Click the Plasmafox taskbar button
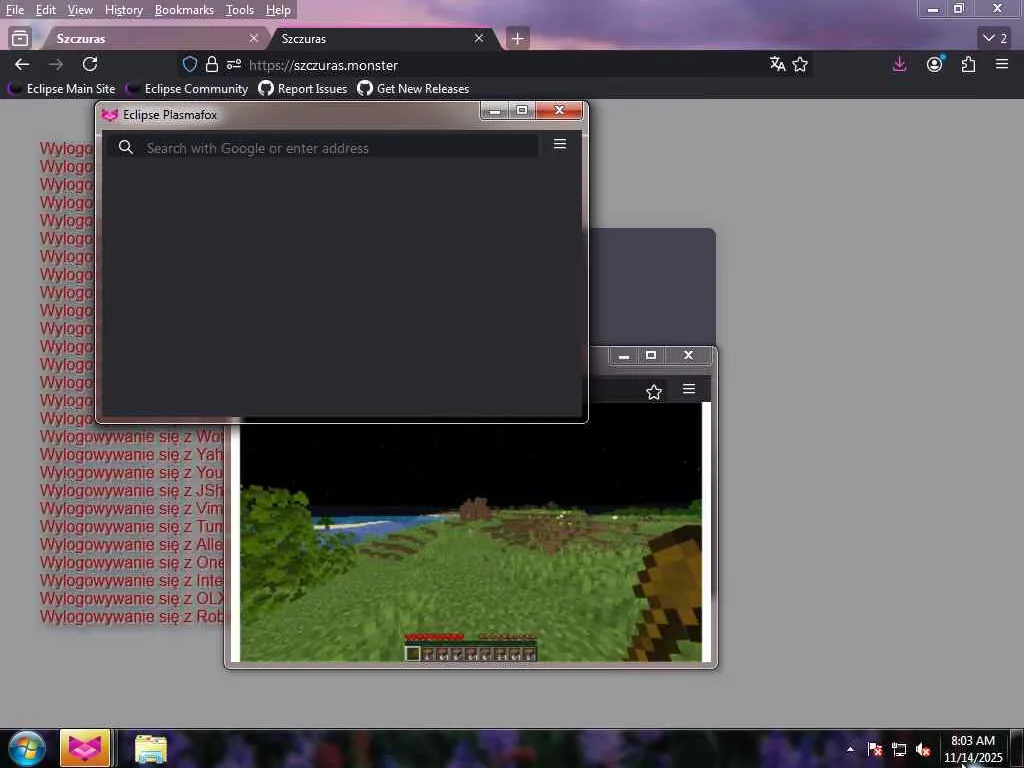The image size is (1024, 768). pos(85,748)
